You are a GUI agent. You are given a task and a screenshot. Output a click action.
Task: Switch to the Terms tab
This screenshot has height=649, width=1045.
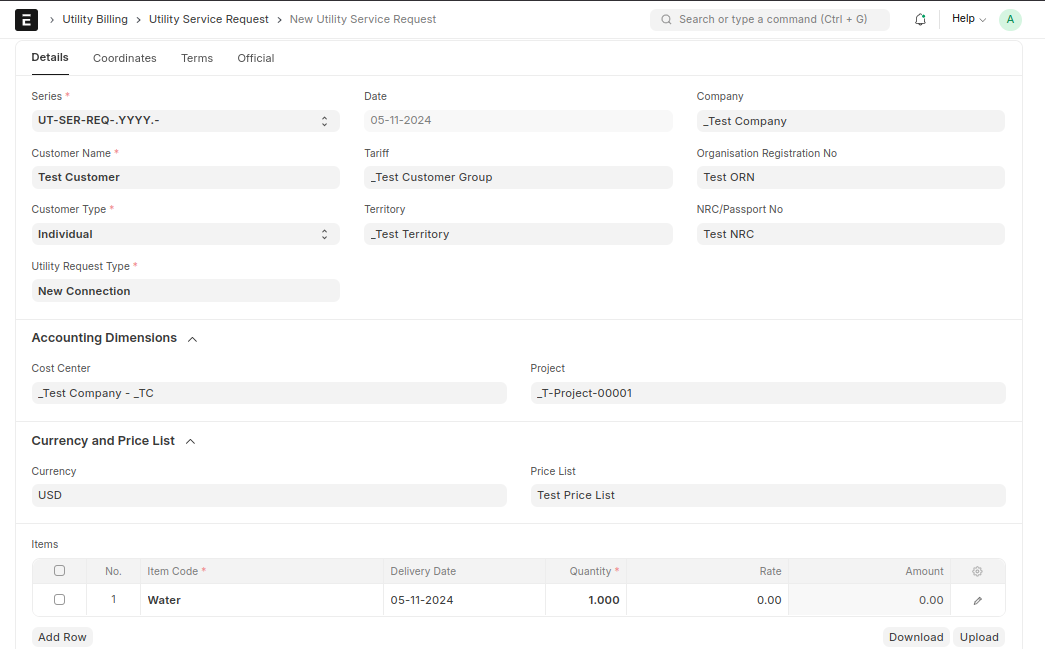[197, 58]
